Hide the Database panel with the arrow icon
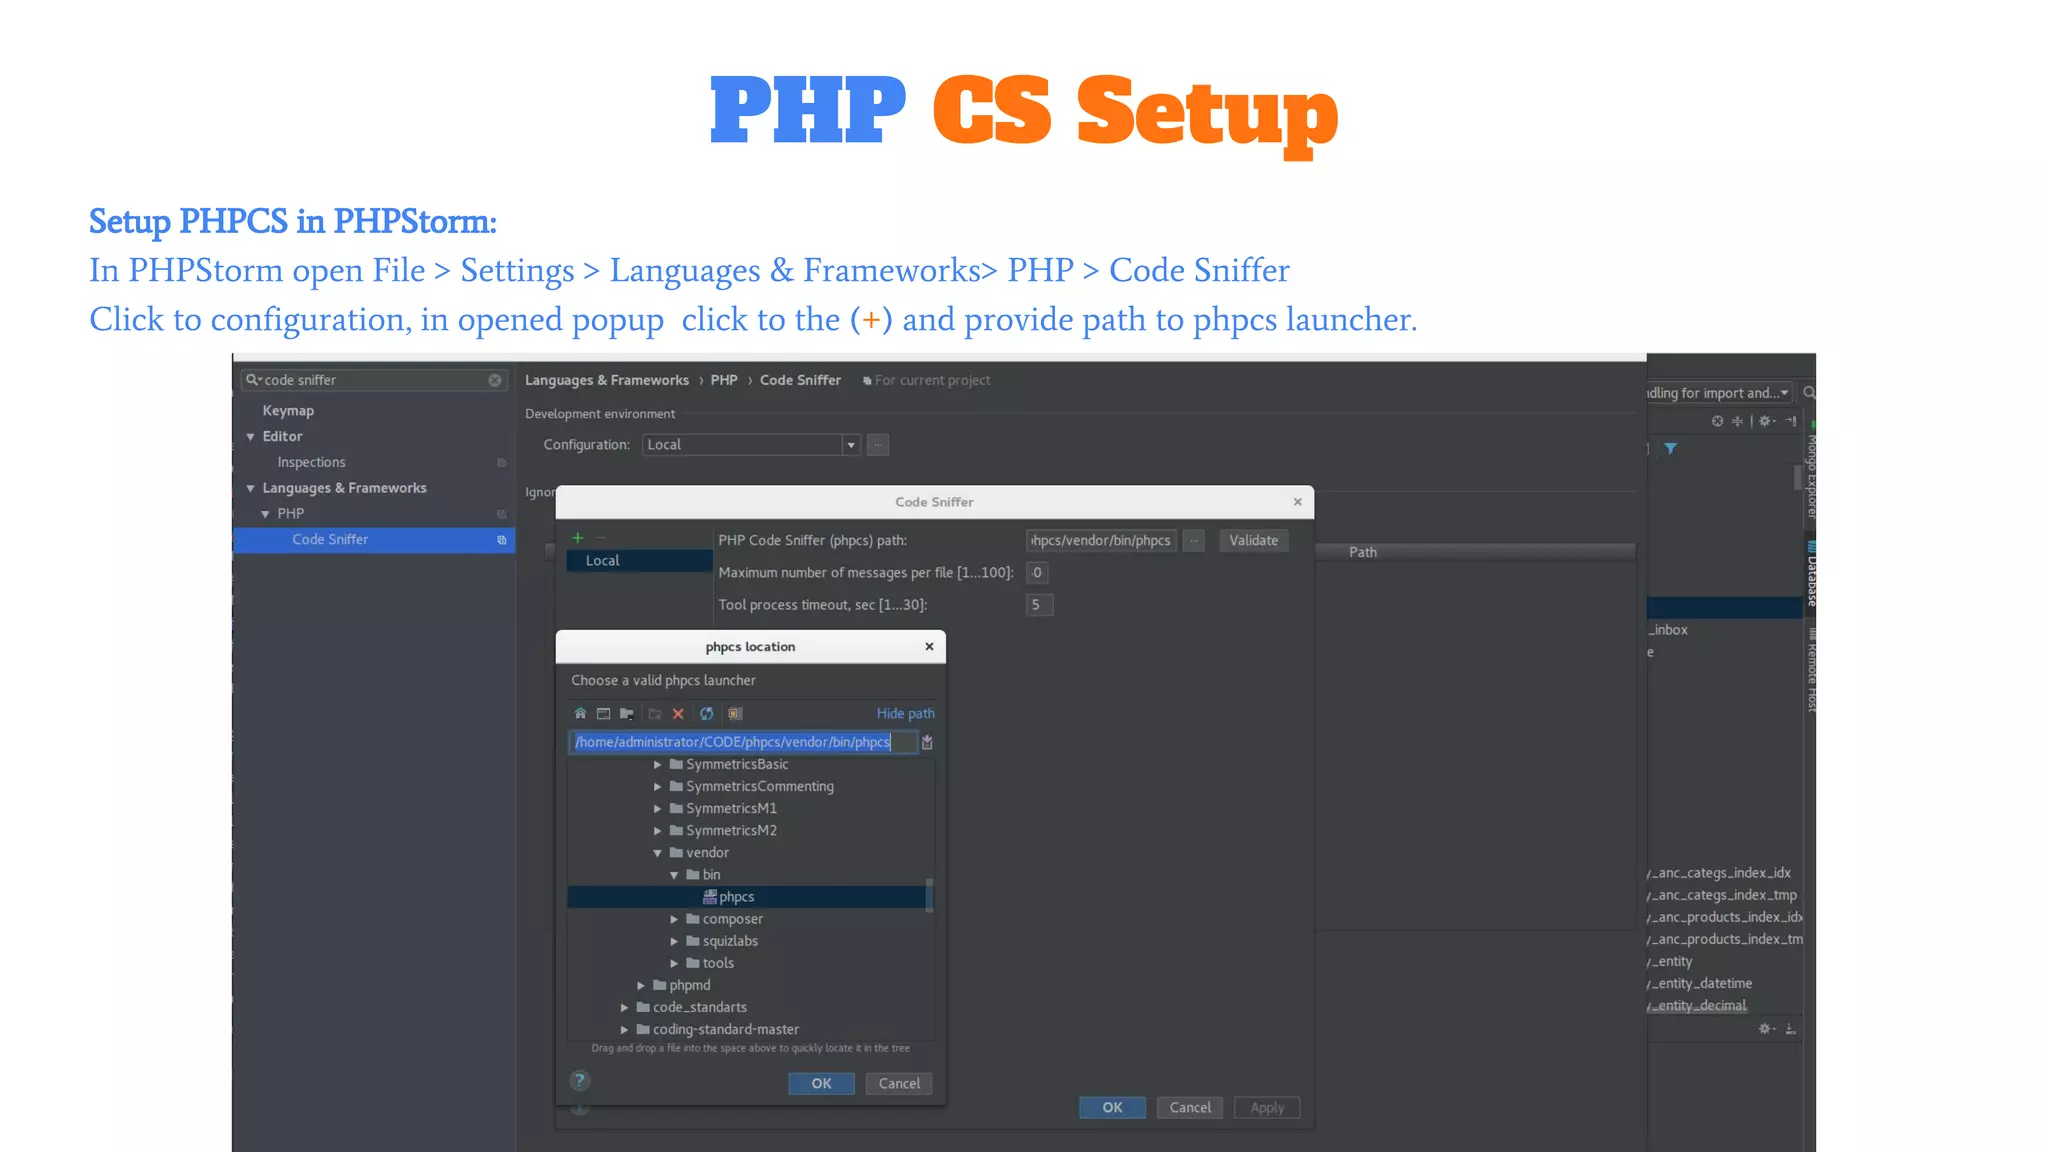 [1791, 421]
